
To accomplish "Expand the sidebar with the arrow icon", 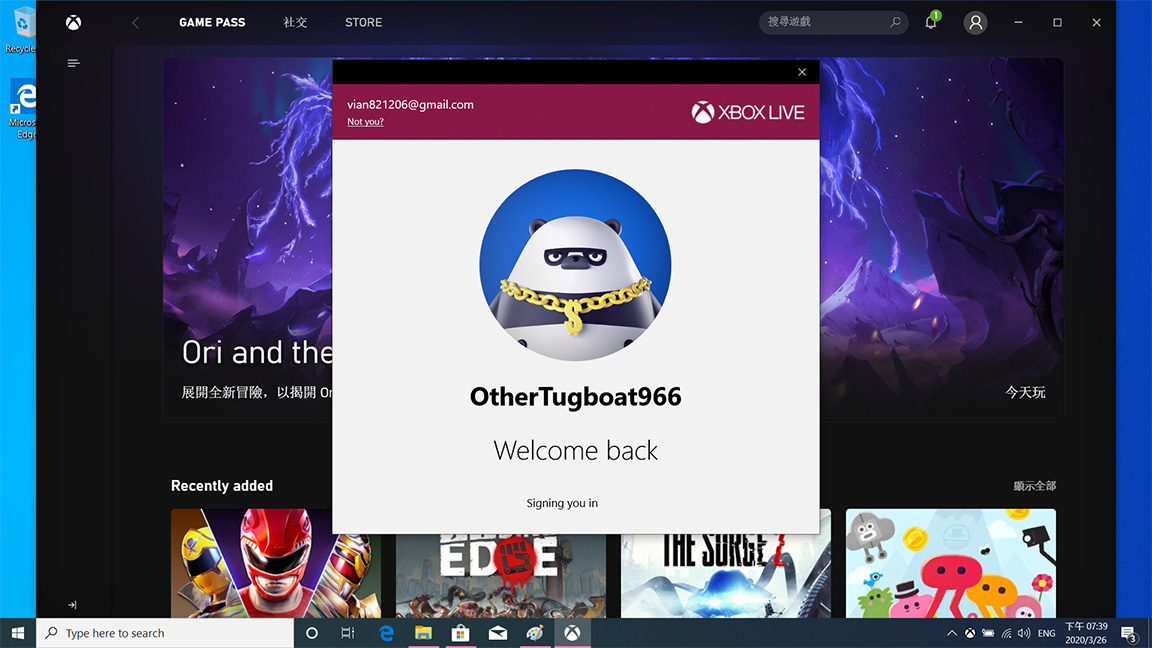I will [72, 605].
